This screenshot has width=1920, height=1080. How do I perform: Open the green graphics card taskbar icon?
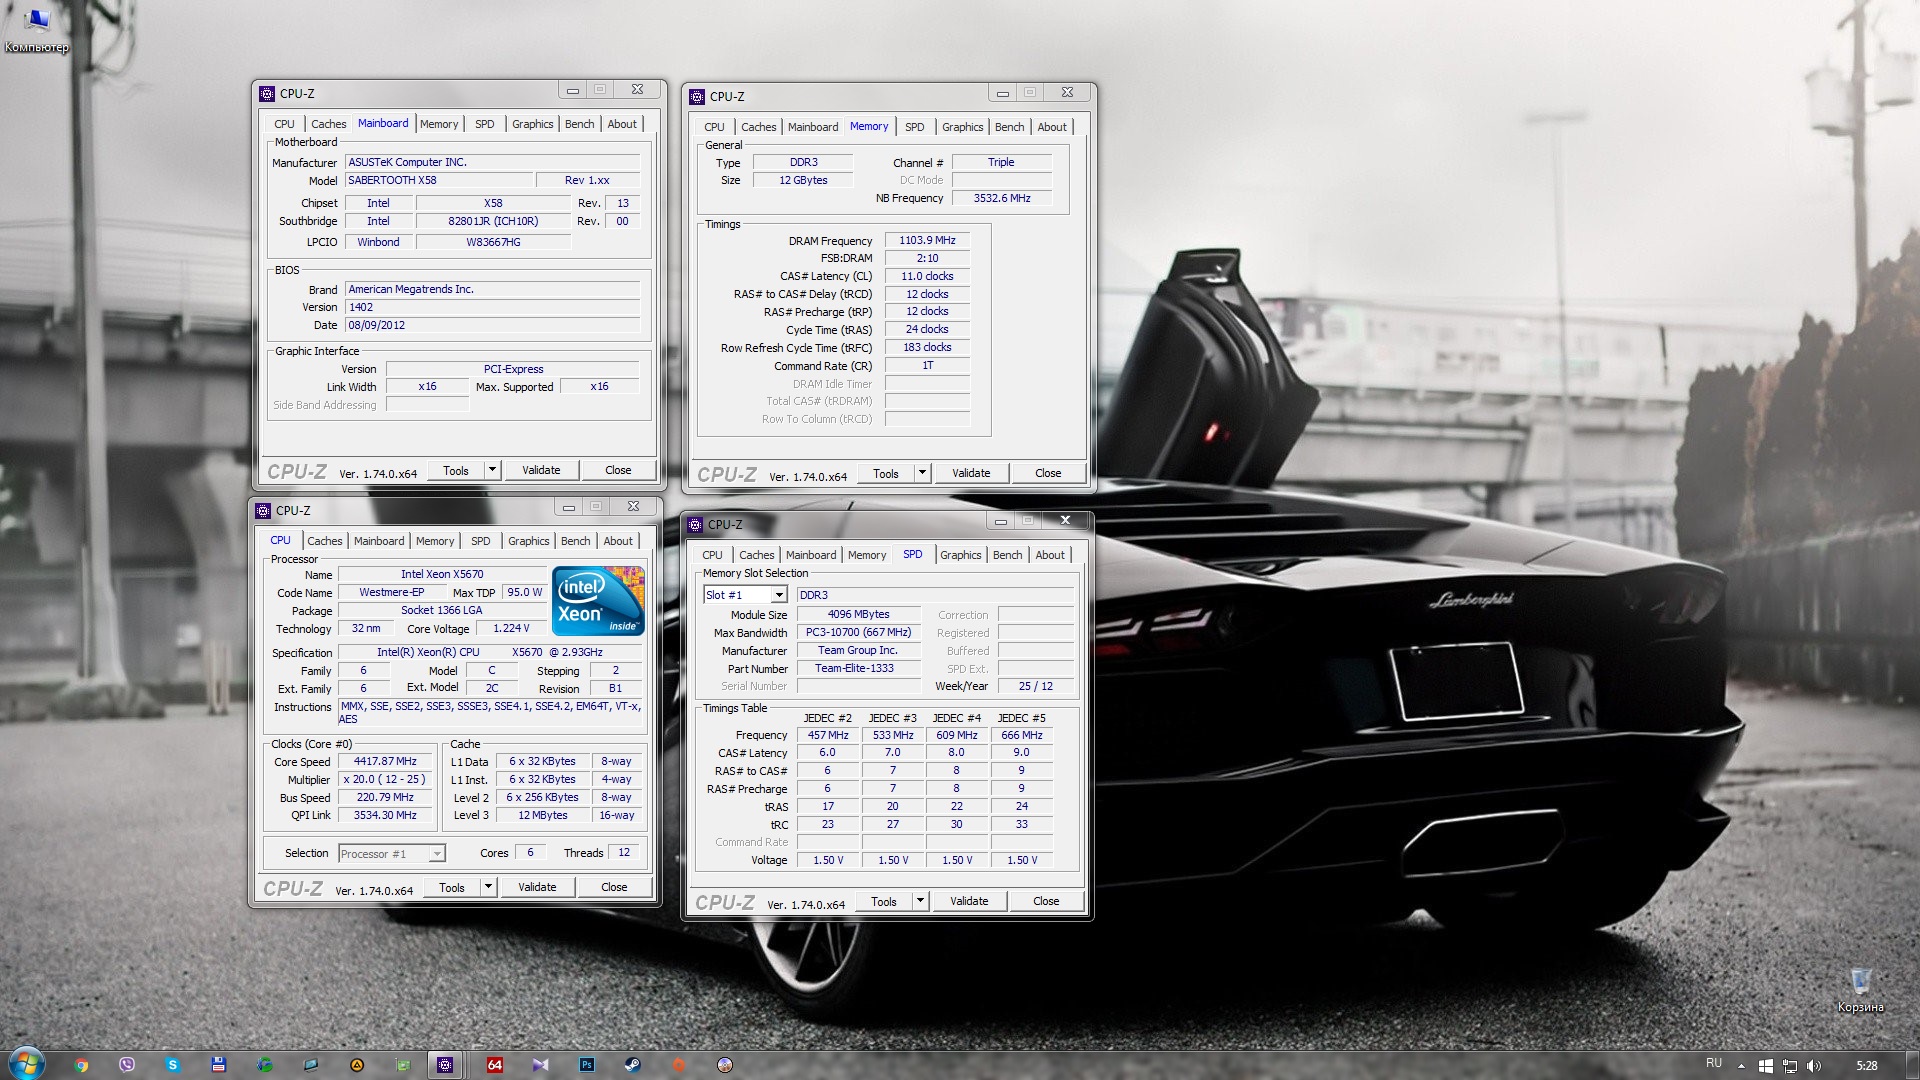(x=403, y=1065)
